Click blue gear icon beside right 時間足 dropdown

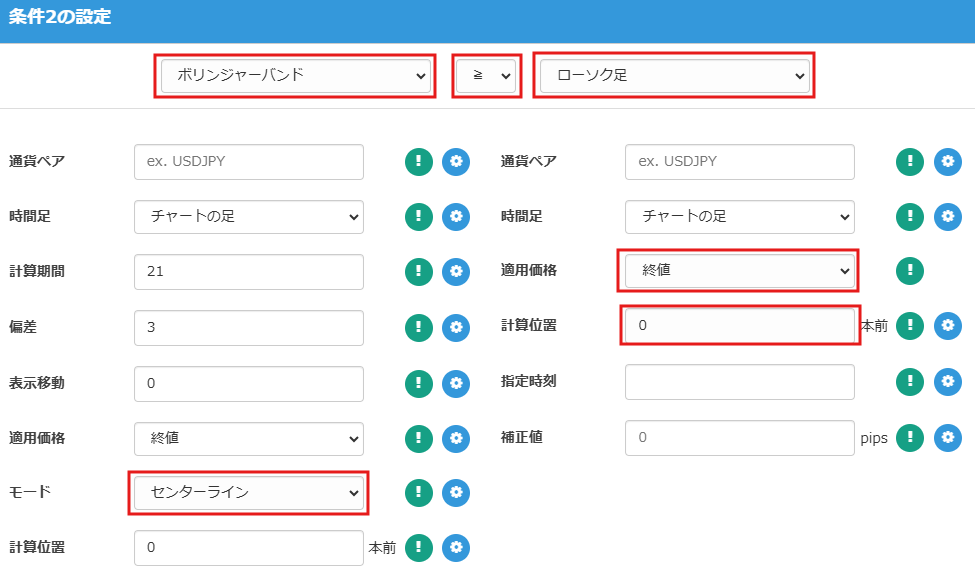pos(947,216)
